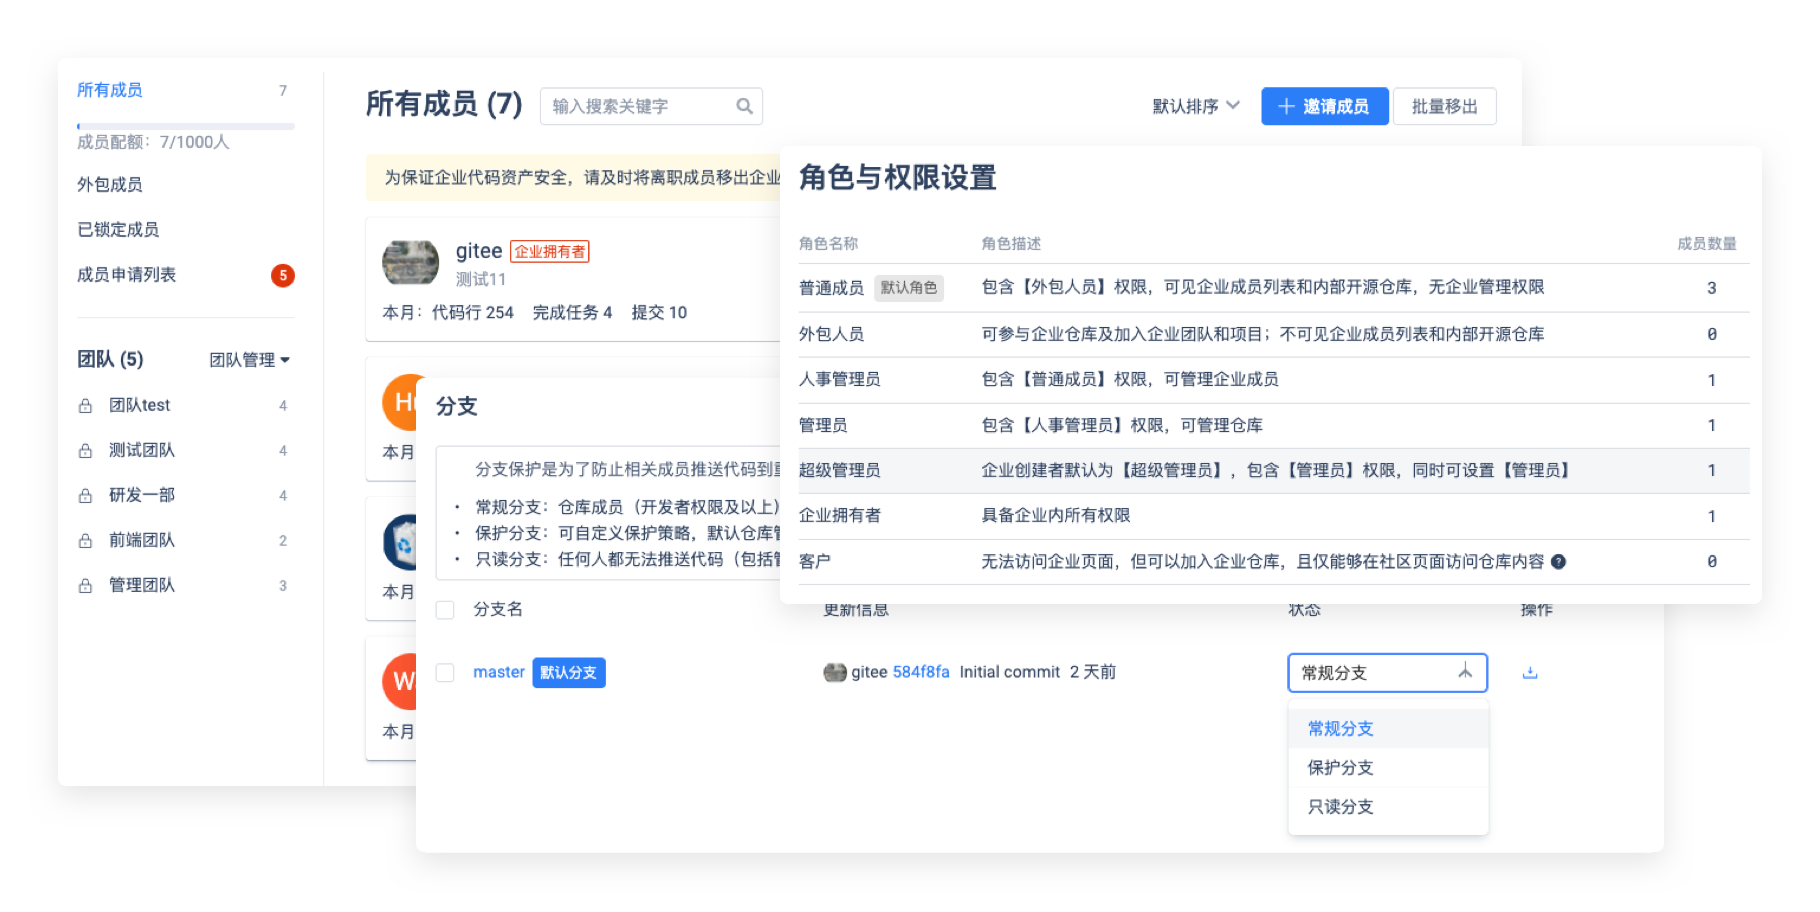Focus the 输入搜索关键字 search field
The image size is (1820, 912).
click(x=640, y=106)
